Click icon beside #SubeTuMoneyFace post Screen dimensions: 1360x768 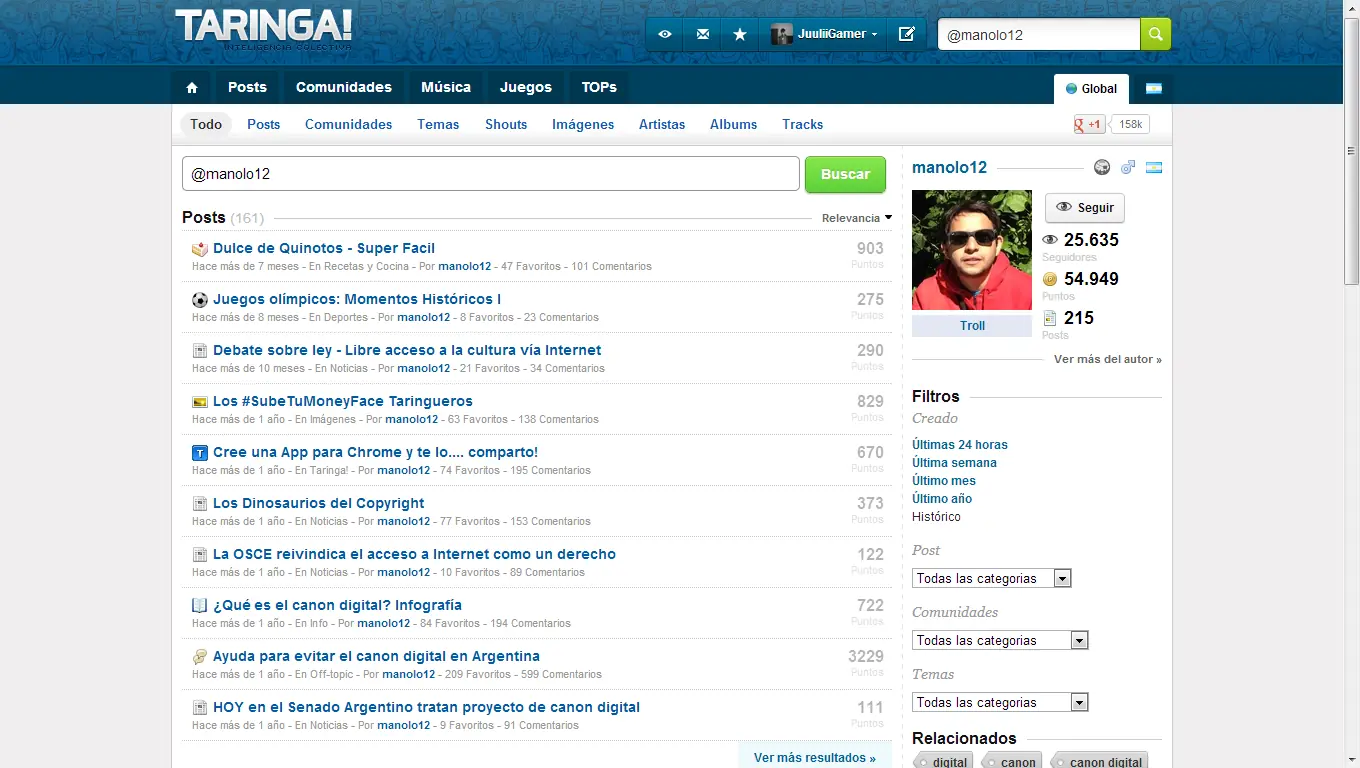pyautogui.click(x=200, y=402)
